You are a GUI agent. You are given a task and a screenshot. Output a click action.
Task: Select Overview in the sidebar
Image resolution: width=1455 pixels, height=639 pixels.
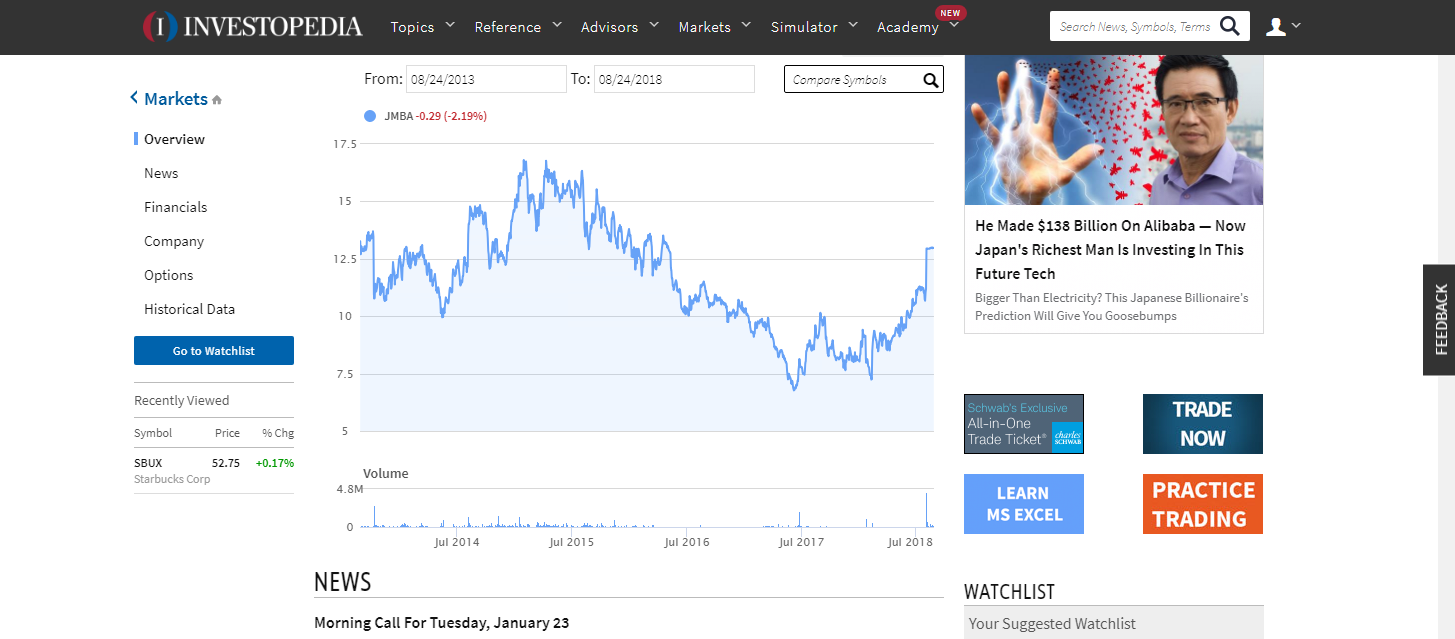[174, 139]
